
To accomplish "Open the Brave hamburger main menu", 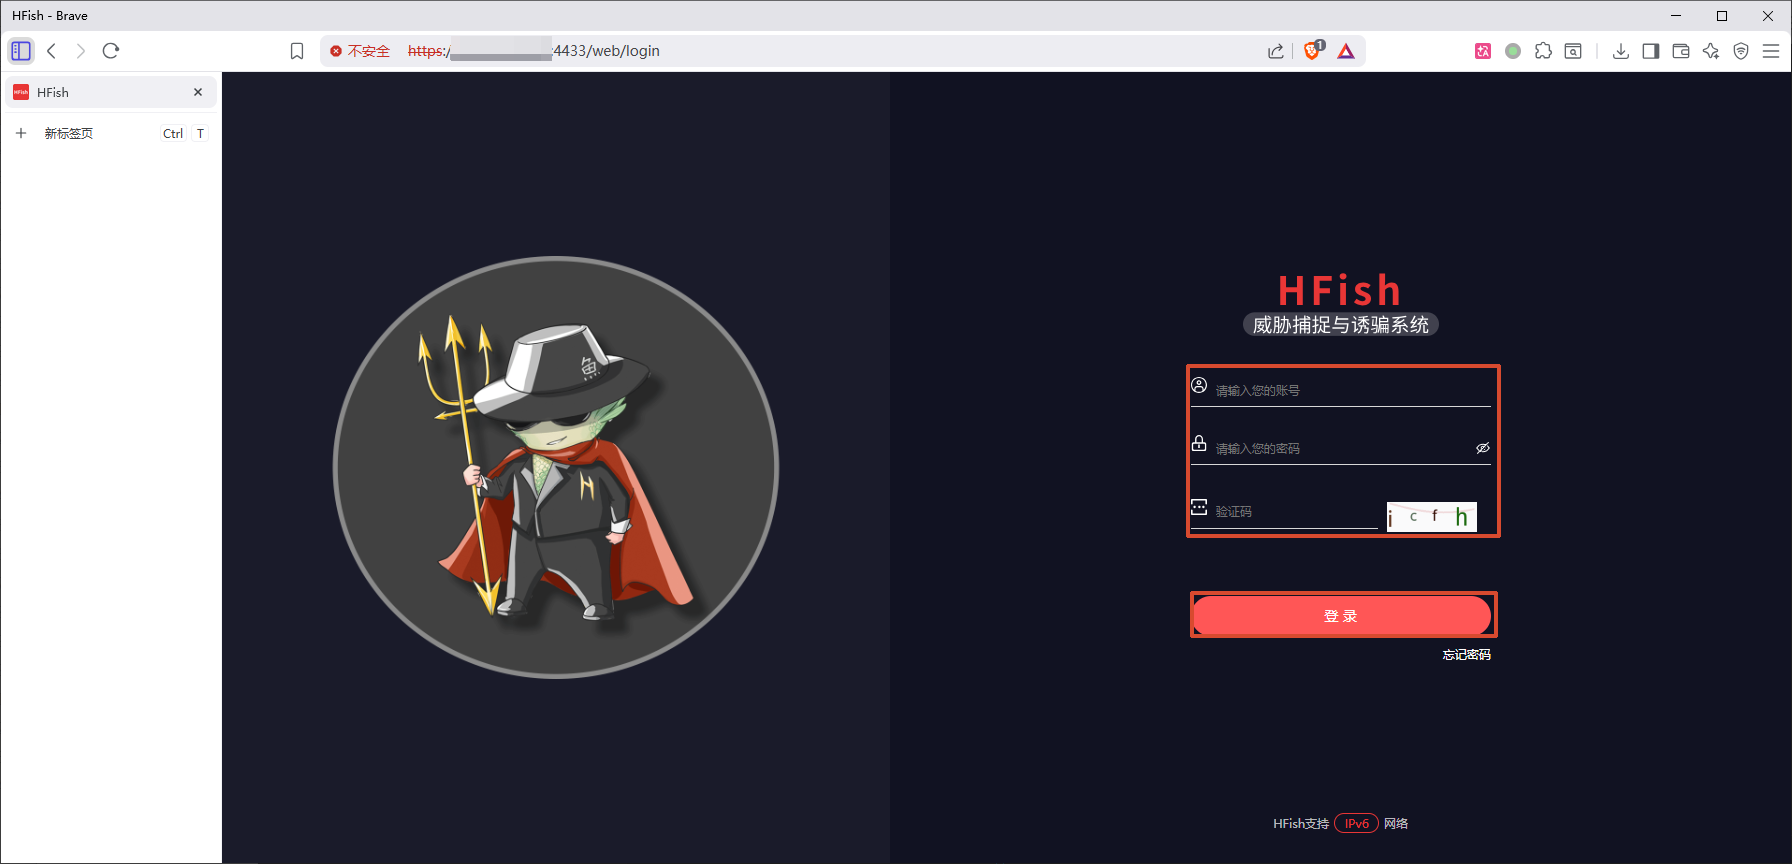I will (x=1771, y=51).
